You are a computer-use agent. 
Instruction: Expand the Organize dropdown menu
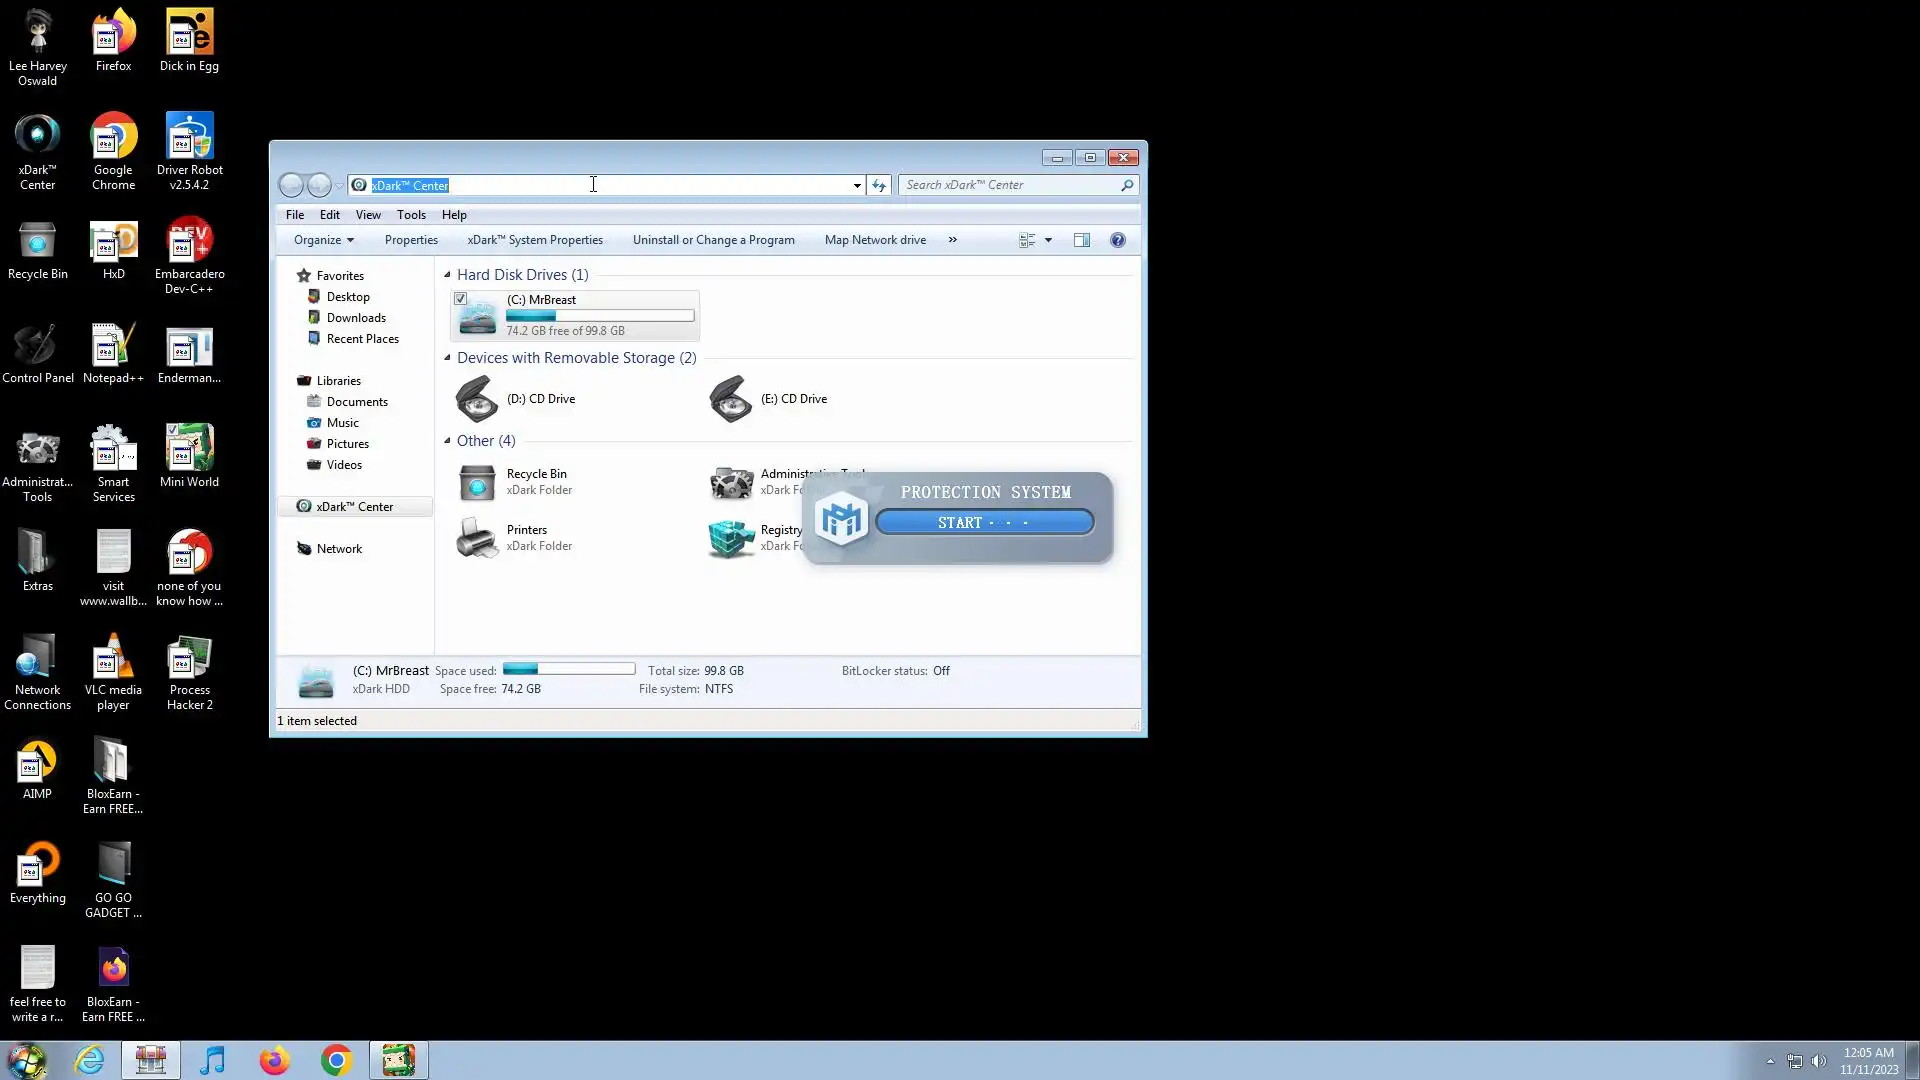(323, 240)
